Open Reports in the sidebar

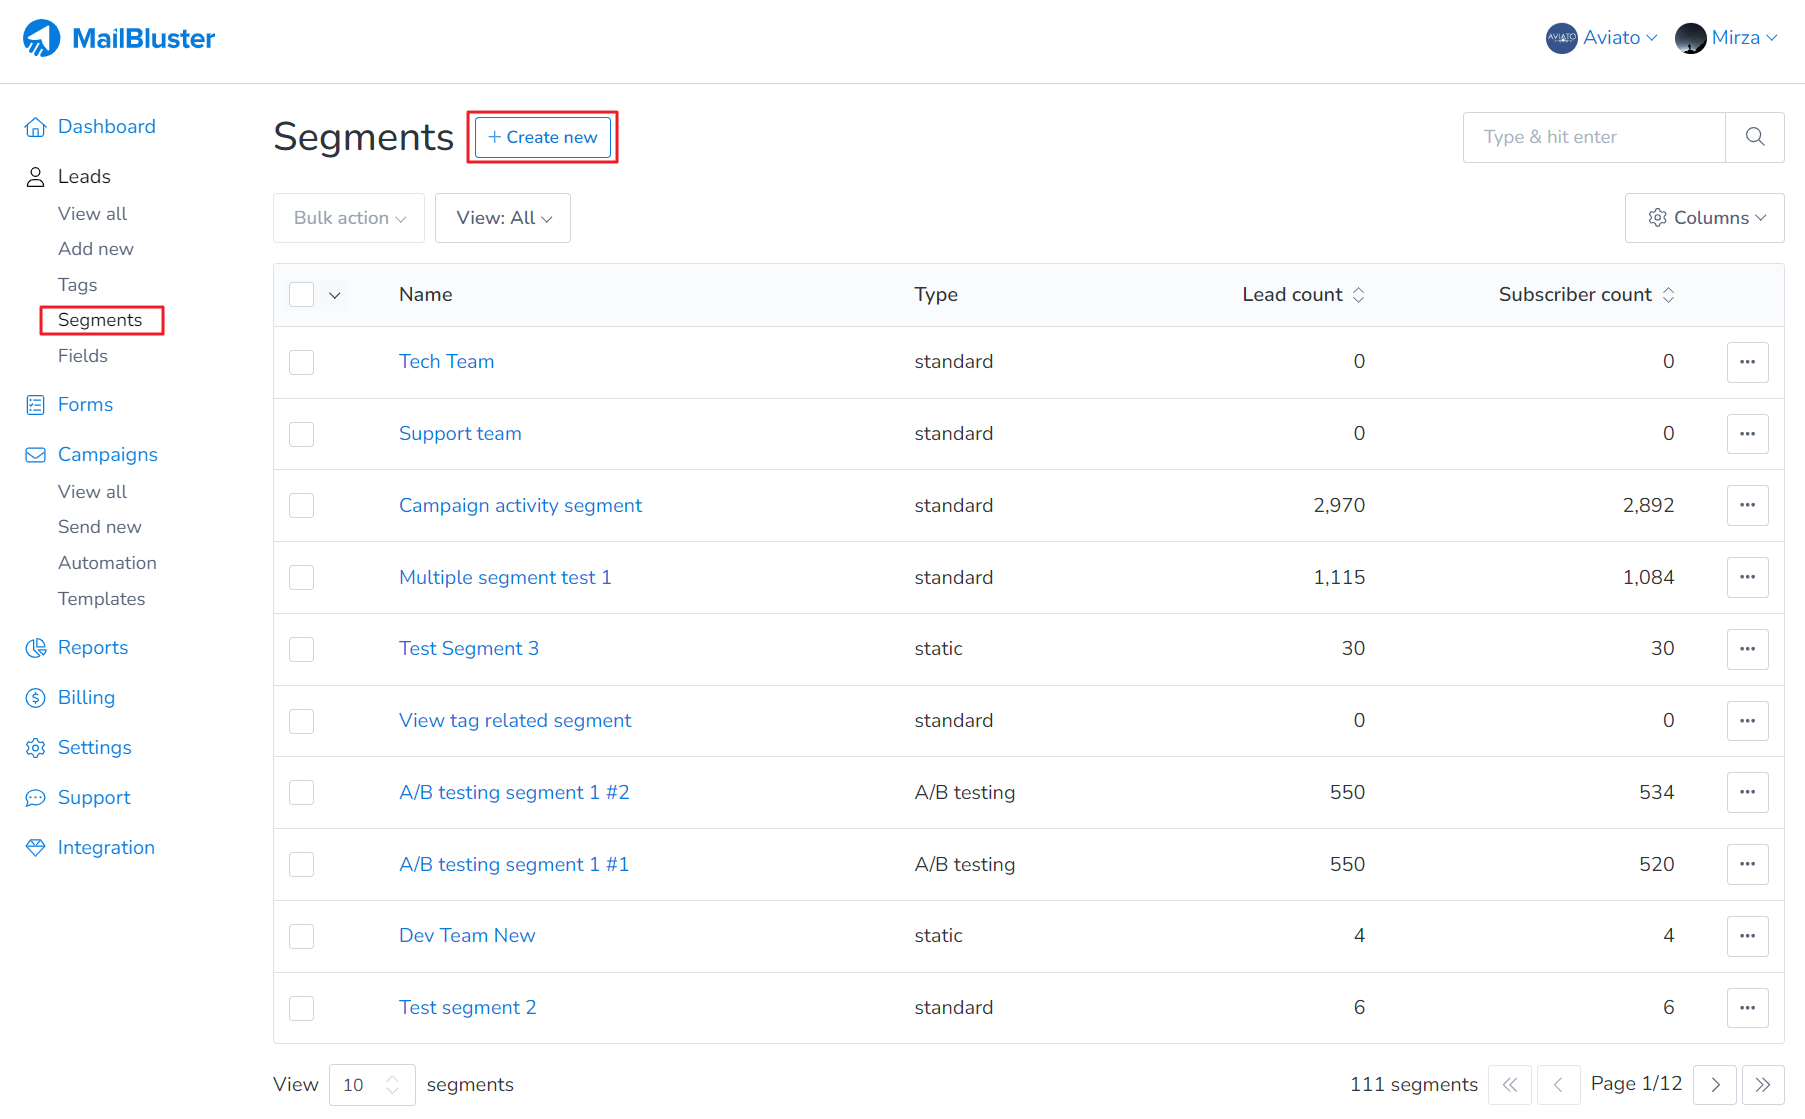(x=92, y=648)
